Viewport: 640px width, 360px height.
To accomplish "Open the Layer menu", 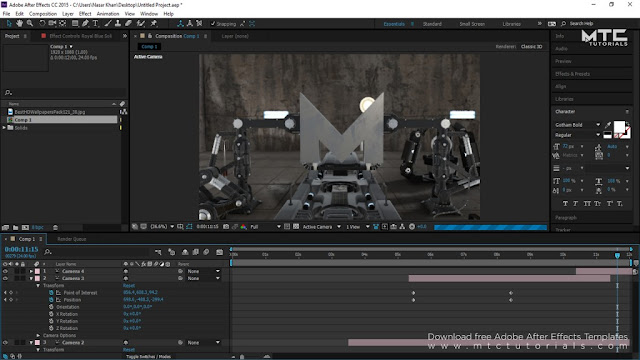I will 68,14.
